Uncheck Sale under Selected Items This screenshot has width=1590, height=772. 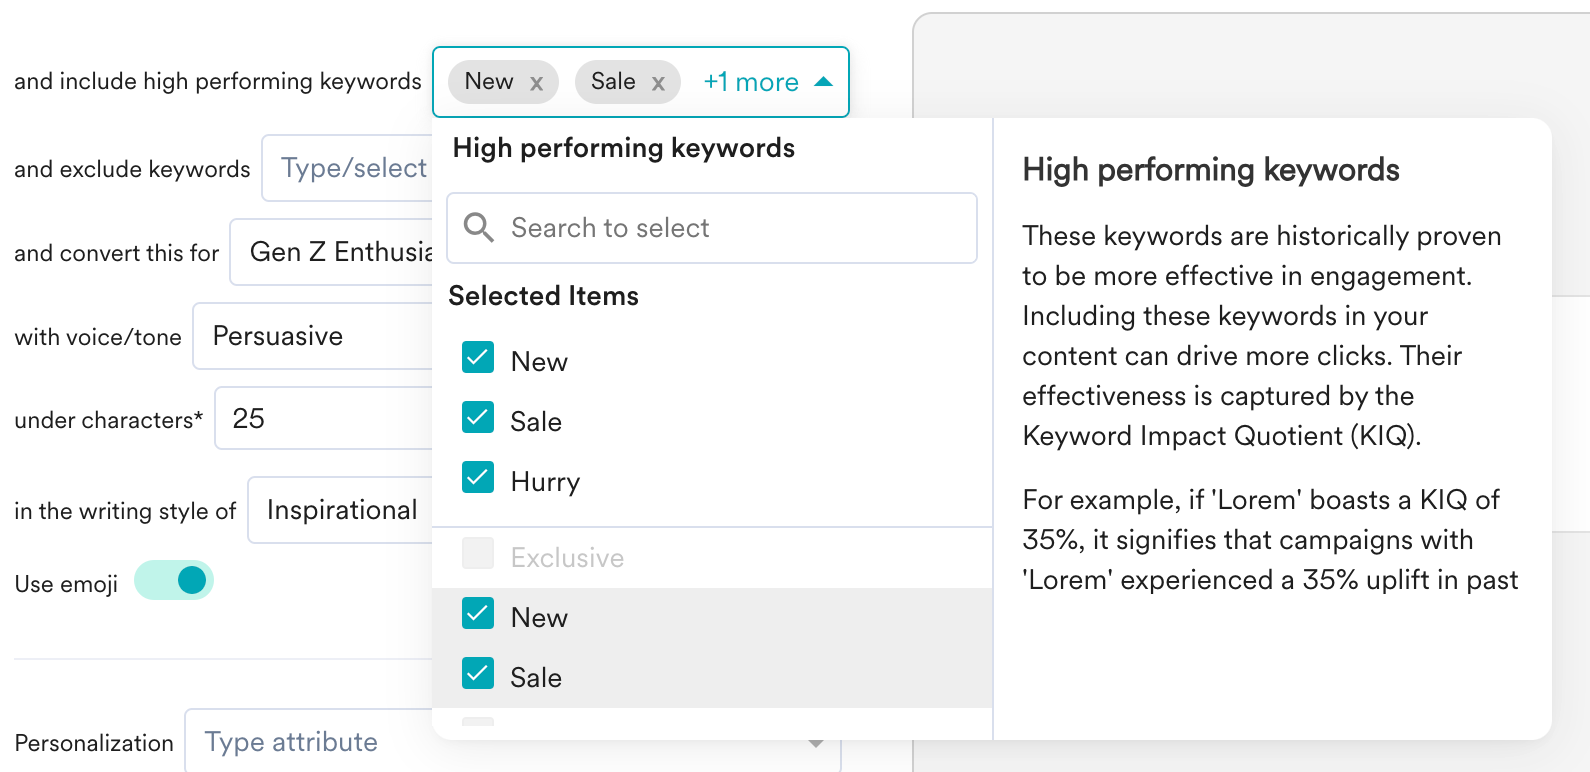point(478,418)
